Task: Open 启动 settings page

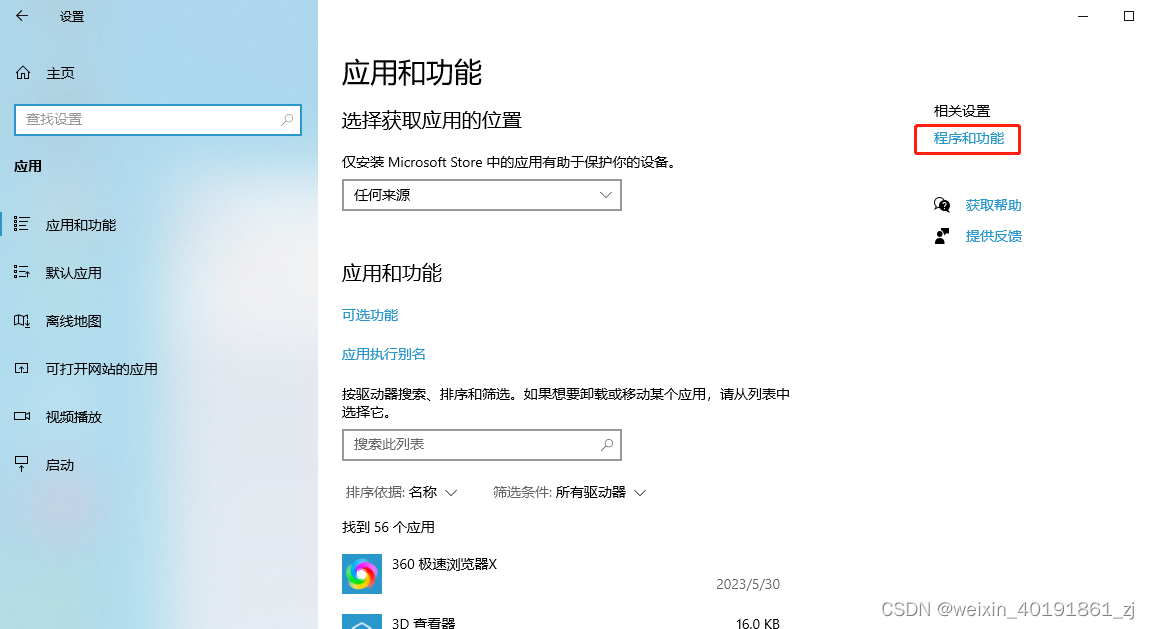Action: tap(59, 465)
